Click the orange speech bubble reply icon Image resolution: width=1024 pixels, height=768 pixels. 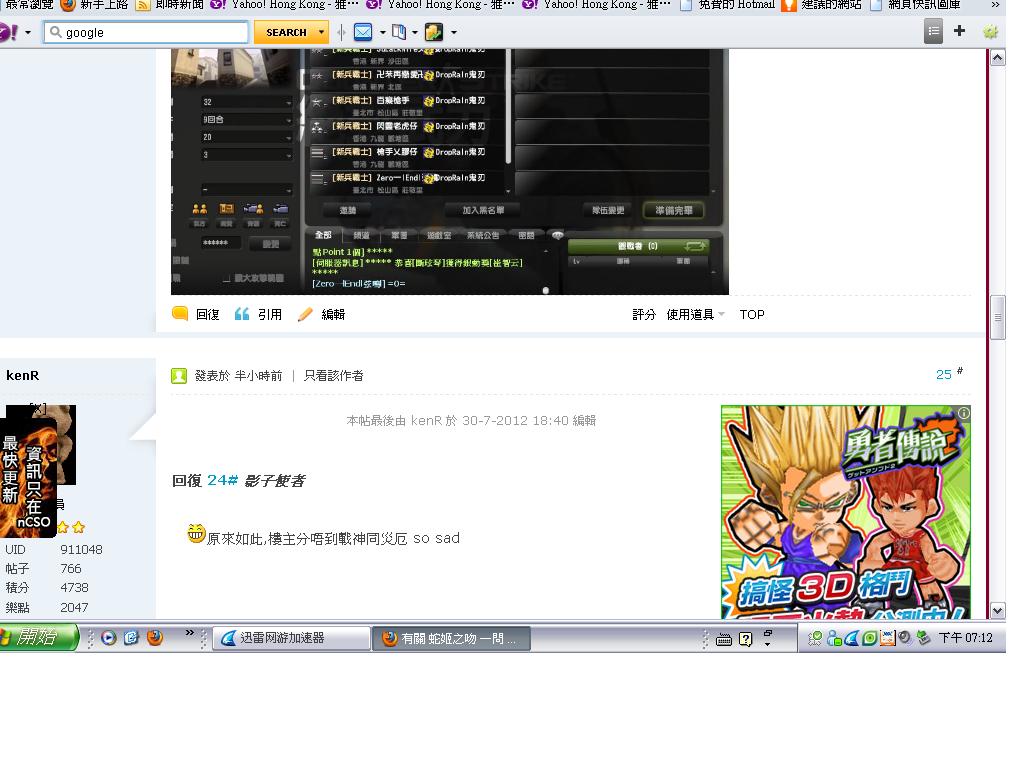click(180, 314)
